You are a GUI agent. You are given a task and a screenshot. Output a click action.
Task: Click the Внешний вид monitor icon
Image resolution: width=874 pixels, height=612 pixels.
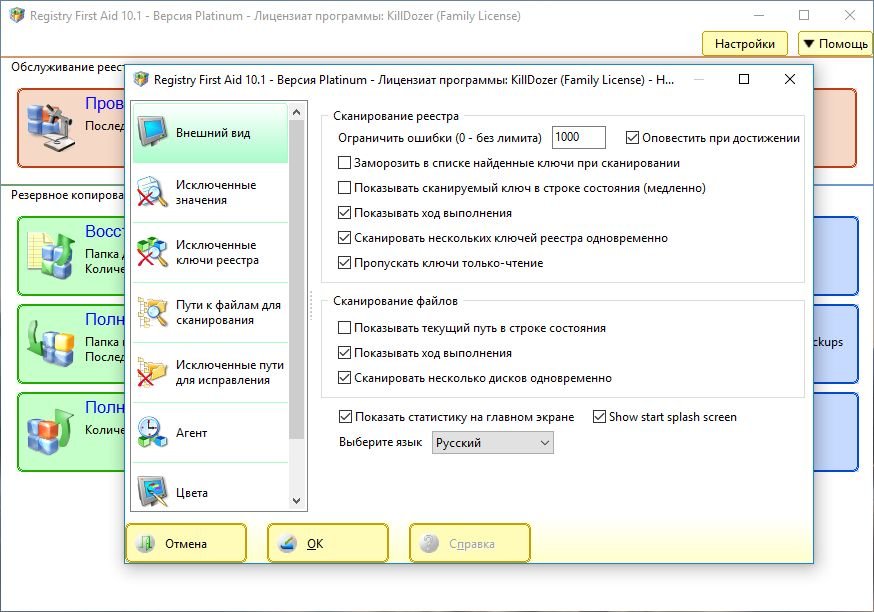(153, 132)
